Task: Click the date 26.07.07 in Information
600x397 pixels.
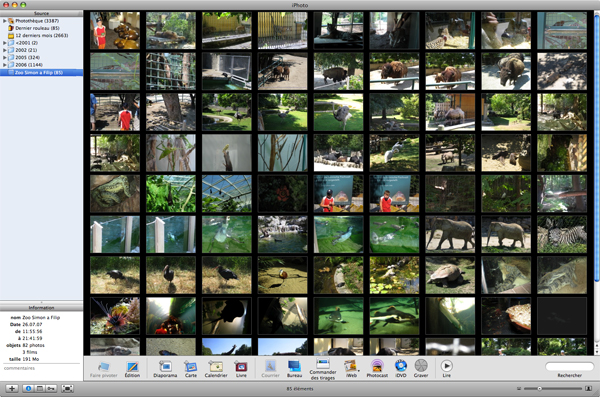Action: [32, 324]
